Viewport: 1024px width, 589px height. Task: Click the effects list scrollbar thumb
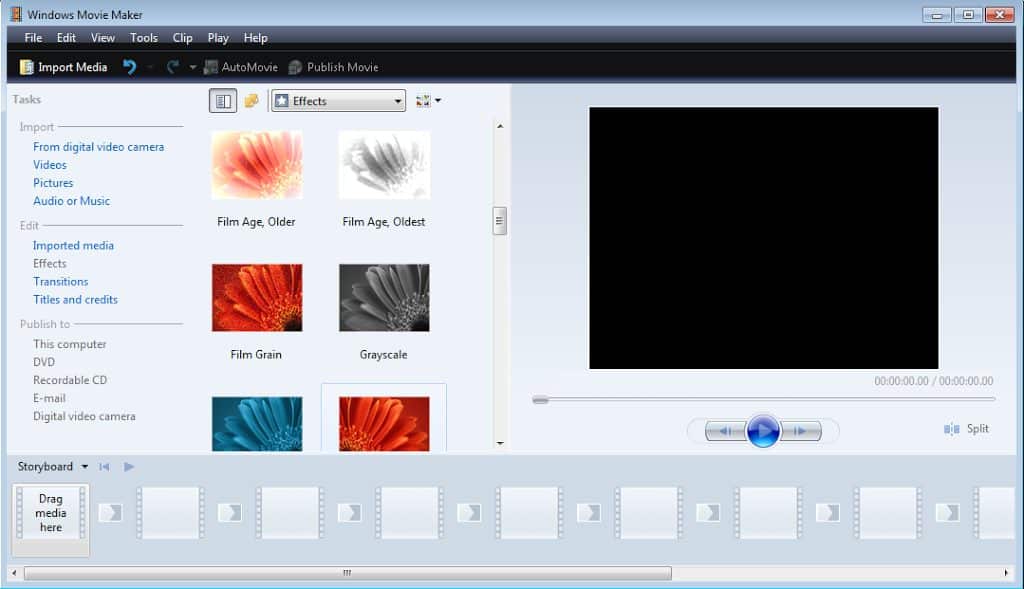click(500, 221)
